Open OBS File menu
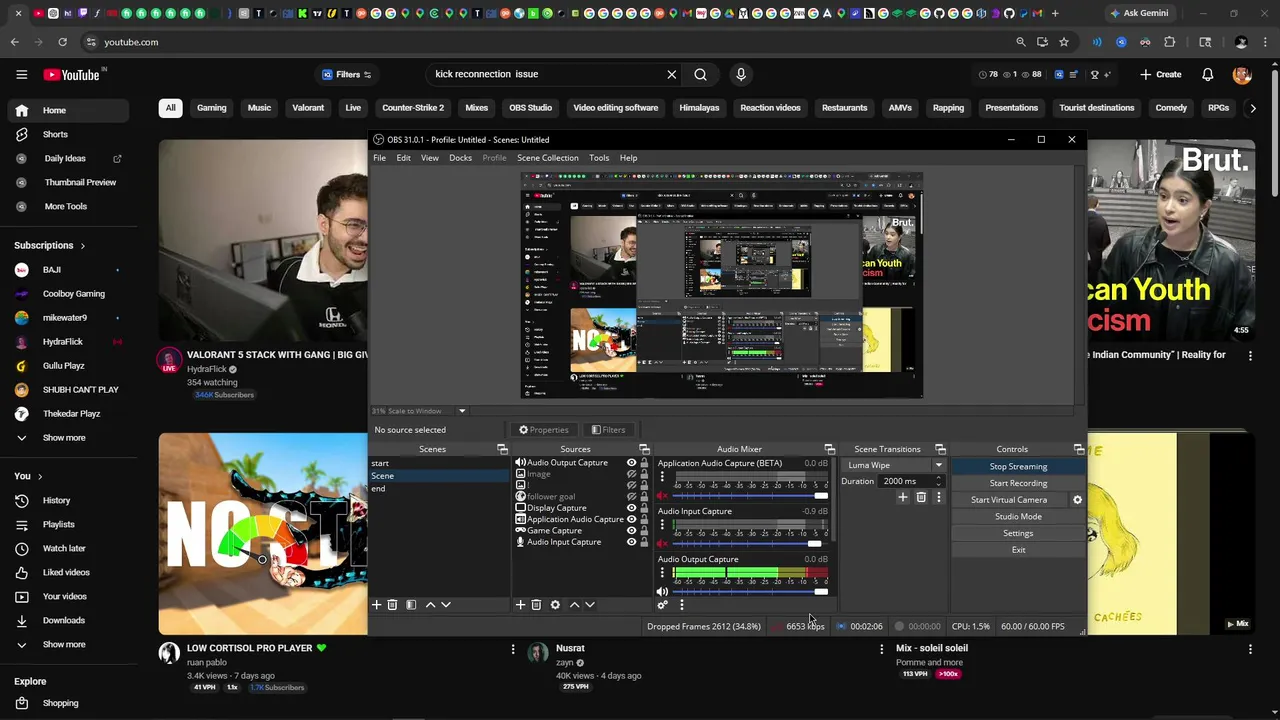Screen dimensions: 1280x720 coord(380,158)
